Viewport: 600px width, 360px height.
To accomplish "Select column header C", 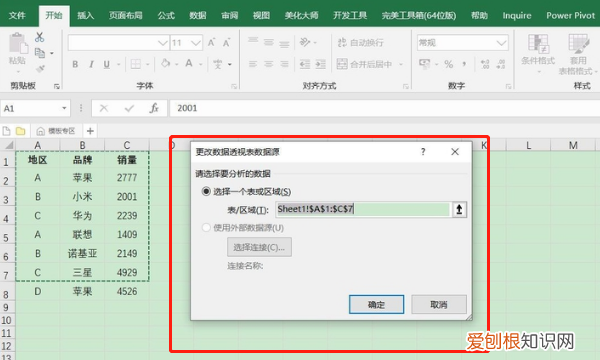I will (x=127, y=145).
